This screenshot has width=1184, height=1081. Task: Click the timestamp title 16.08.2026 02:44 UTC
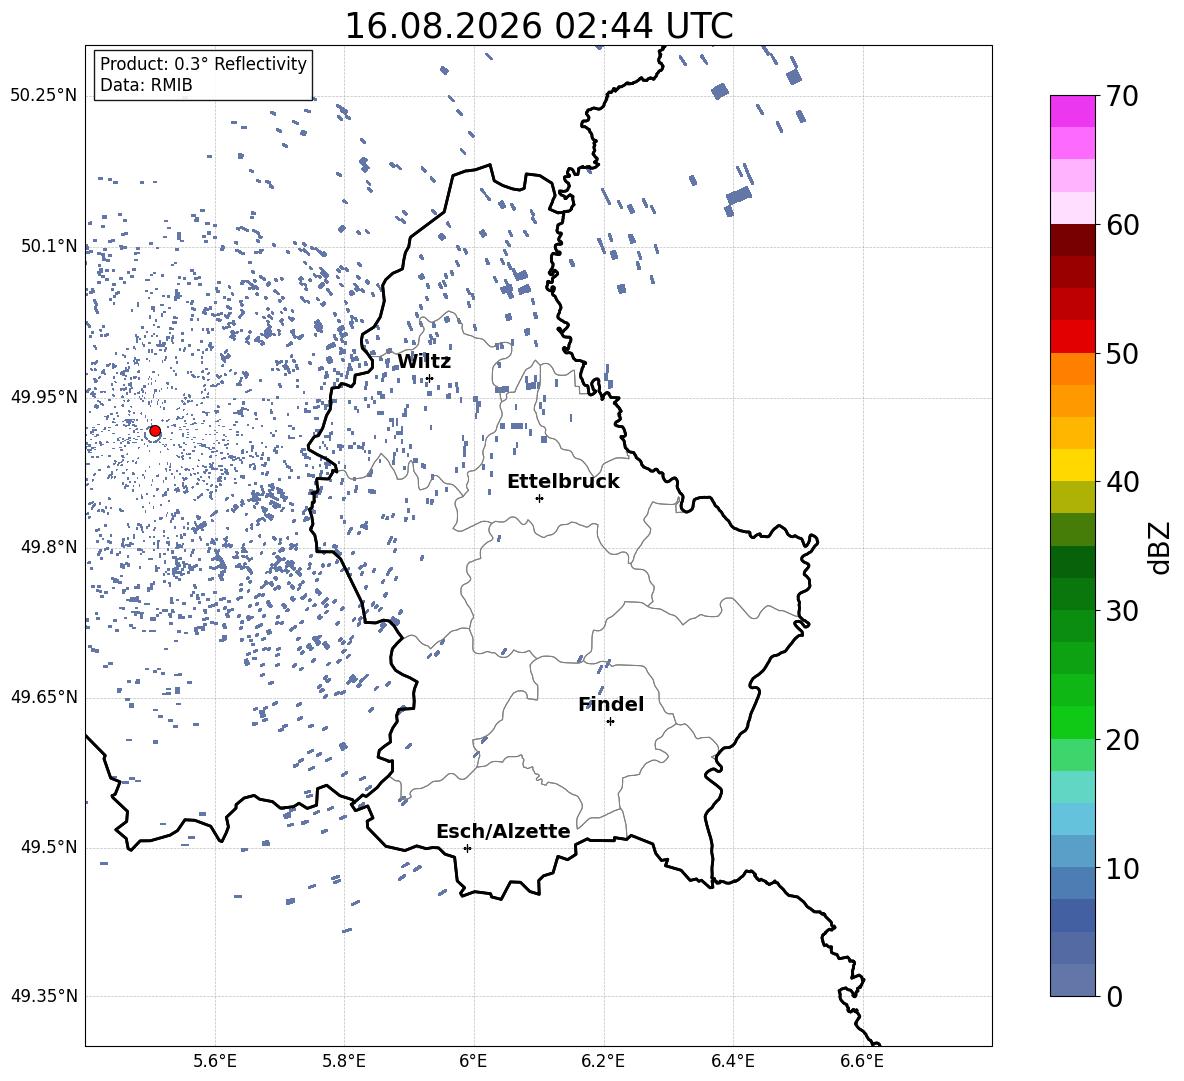[538, 26]
